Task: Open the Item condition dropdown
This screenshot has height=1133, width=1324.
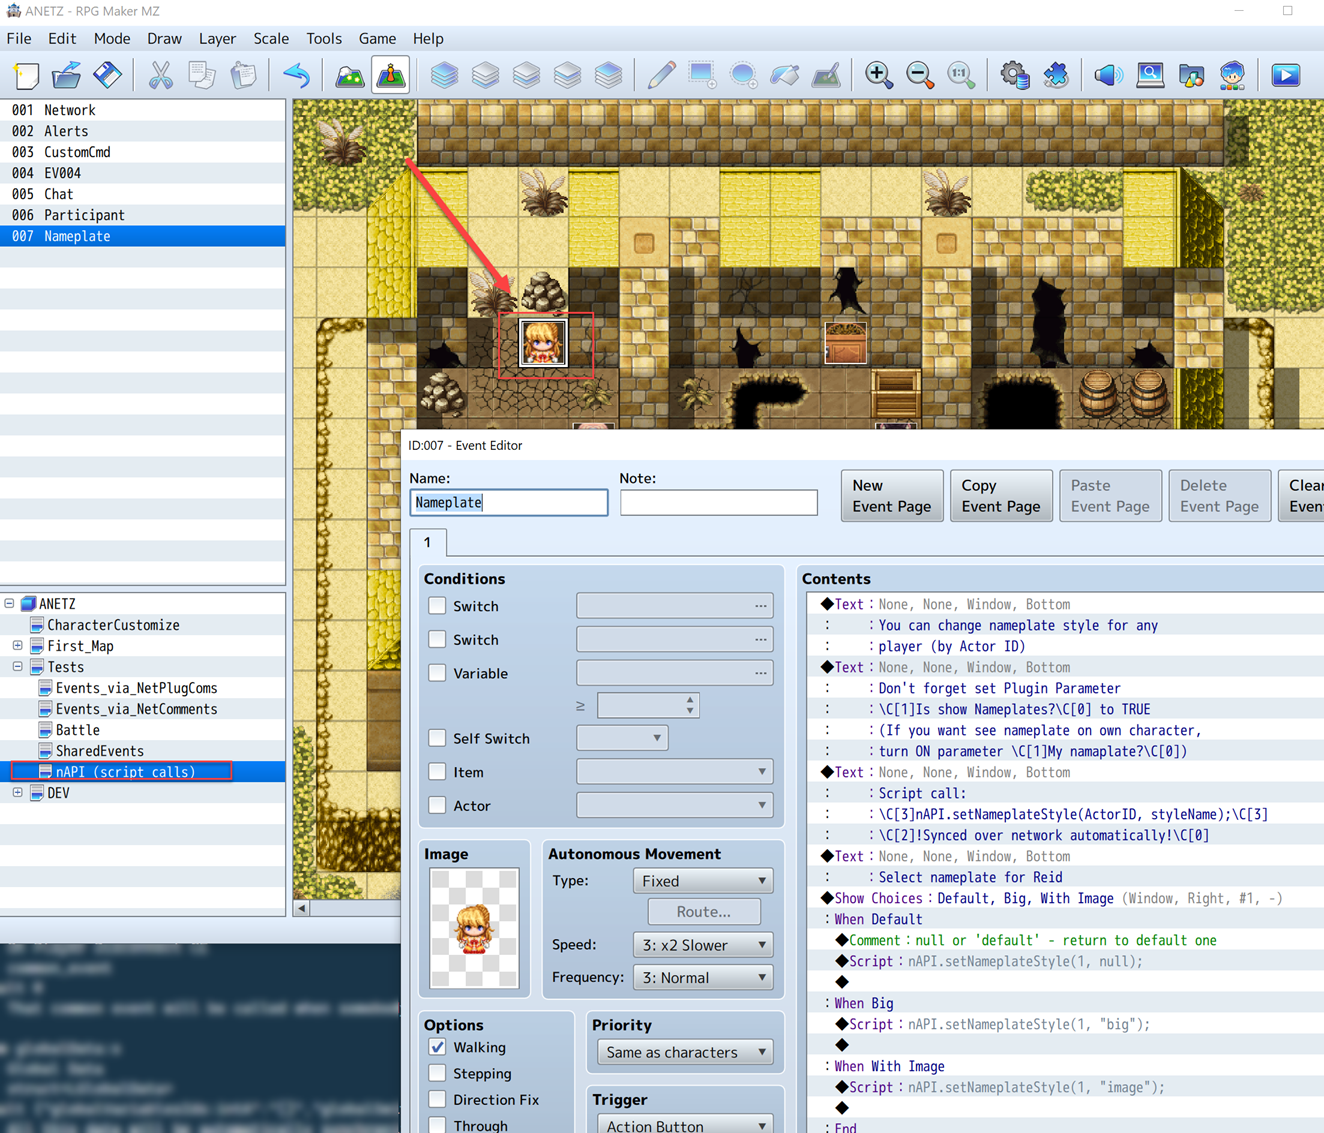Action: [x=675, y=772]
